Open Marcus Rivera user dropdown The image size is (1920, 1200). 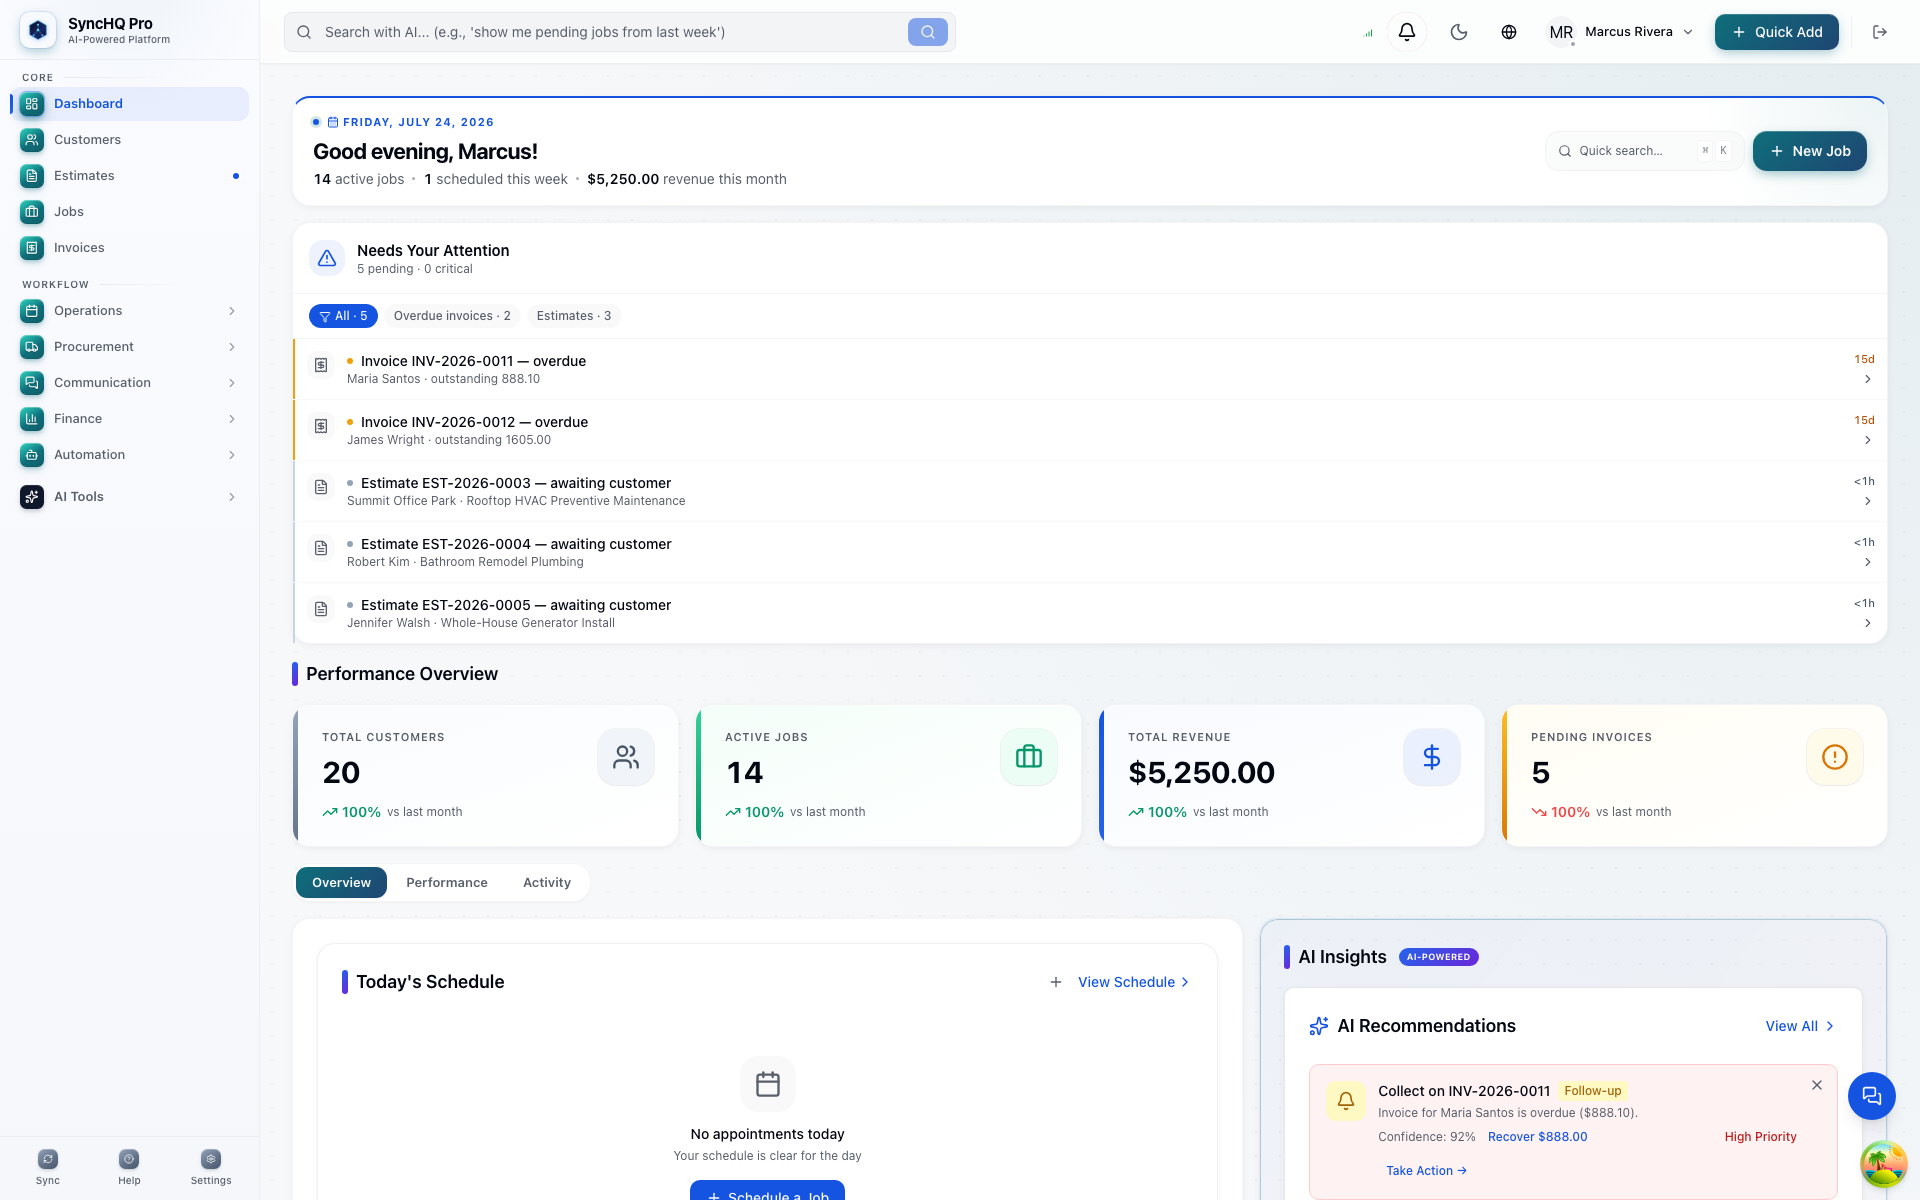pos(1621,32)
